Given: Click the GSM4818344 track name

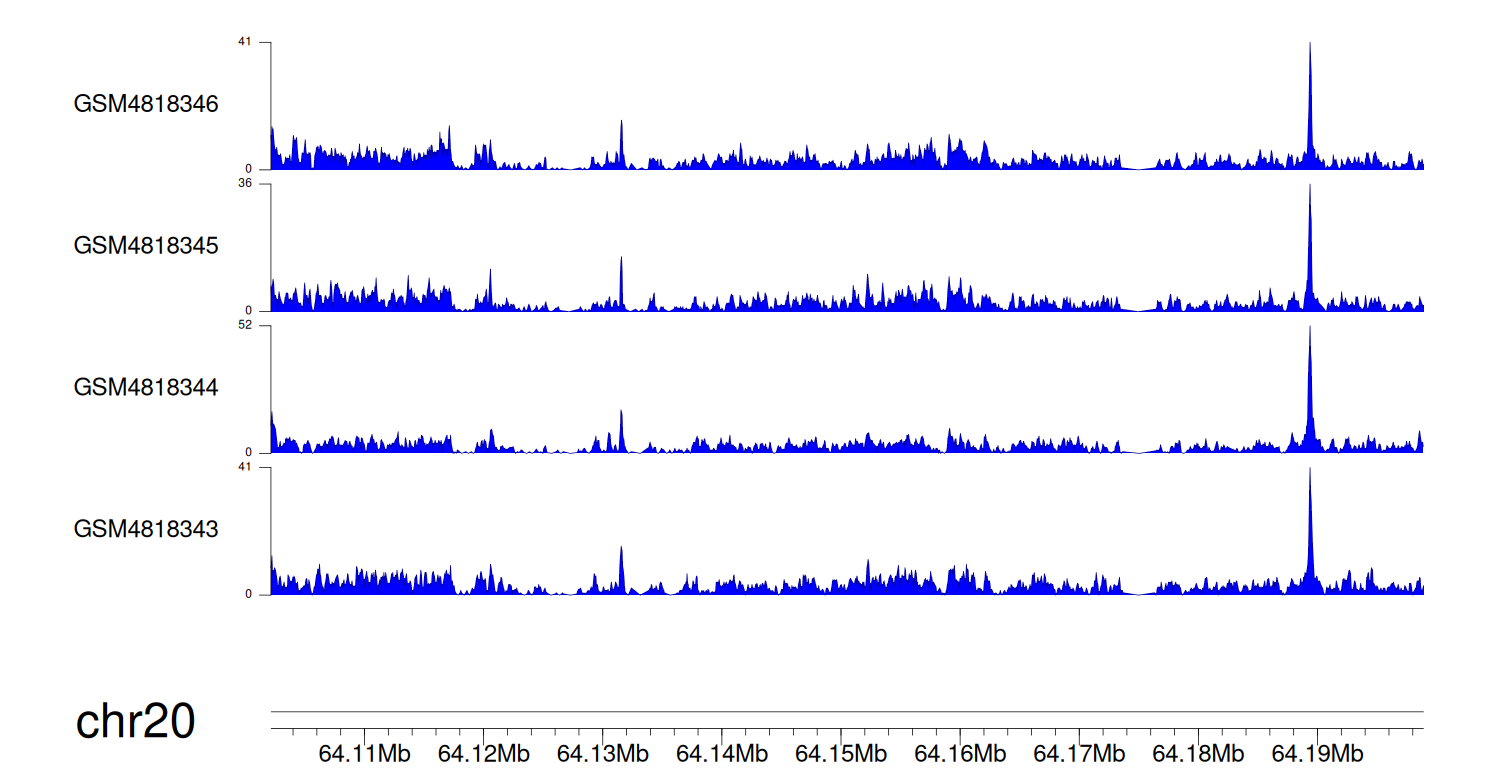Looking at the screenshot, I should 146,387.
